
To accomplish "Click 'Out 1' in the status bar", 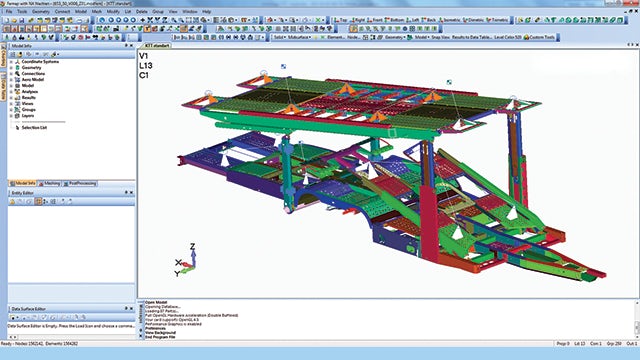I will click(632, 344).
